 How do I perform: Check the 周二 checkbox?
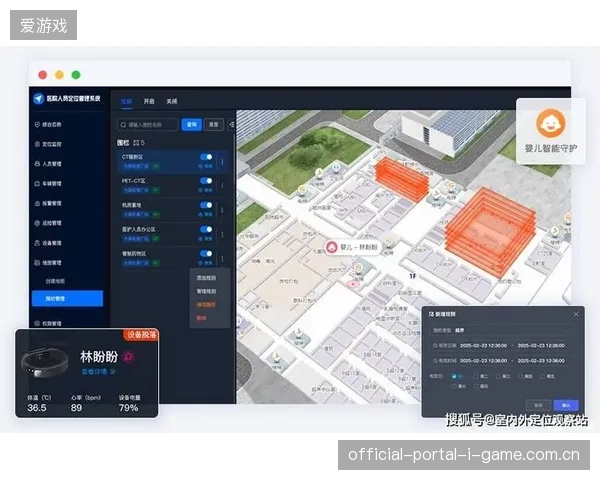click(x=476, y=377)
